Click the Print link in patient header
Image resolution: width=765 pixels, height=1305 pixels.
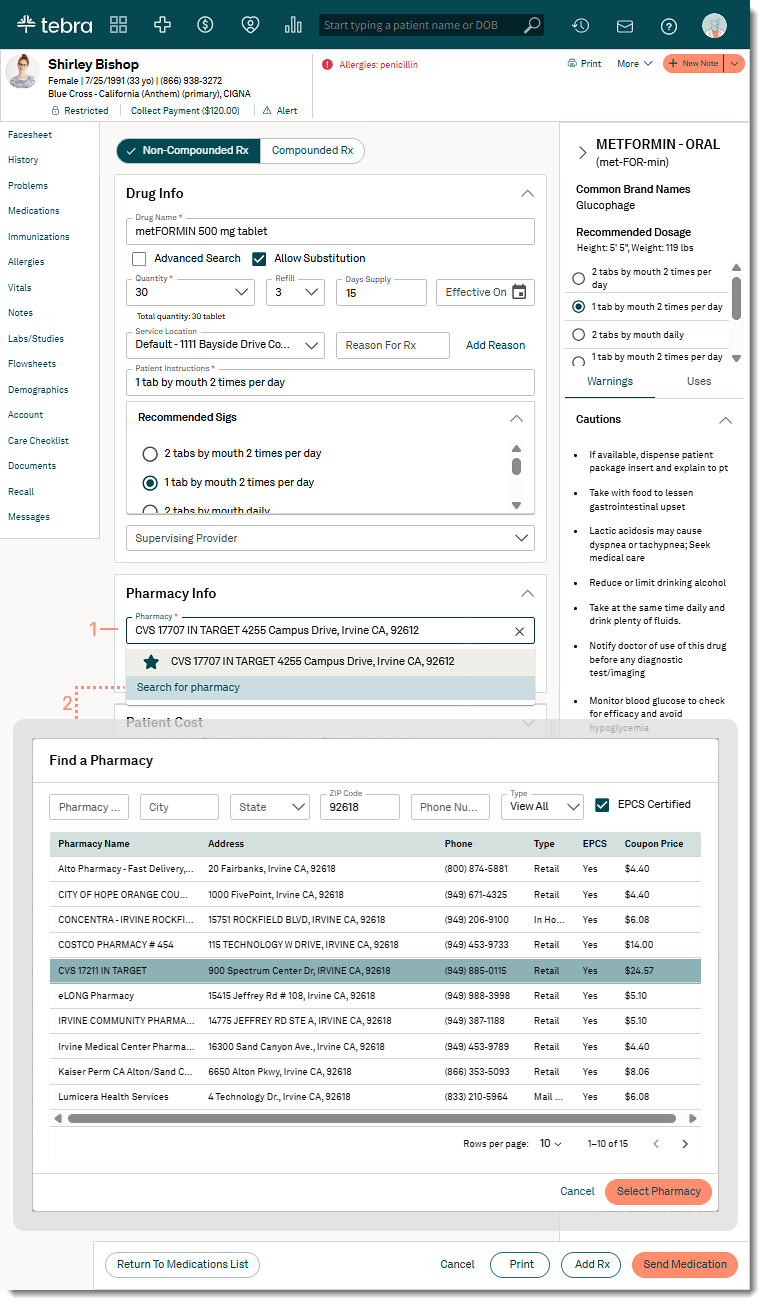coord(584,63)
